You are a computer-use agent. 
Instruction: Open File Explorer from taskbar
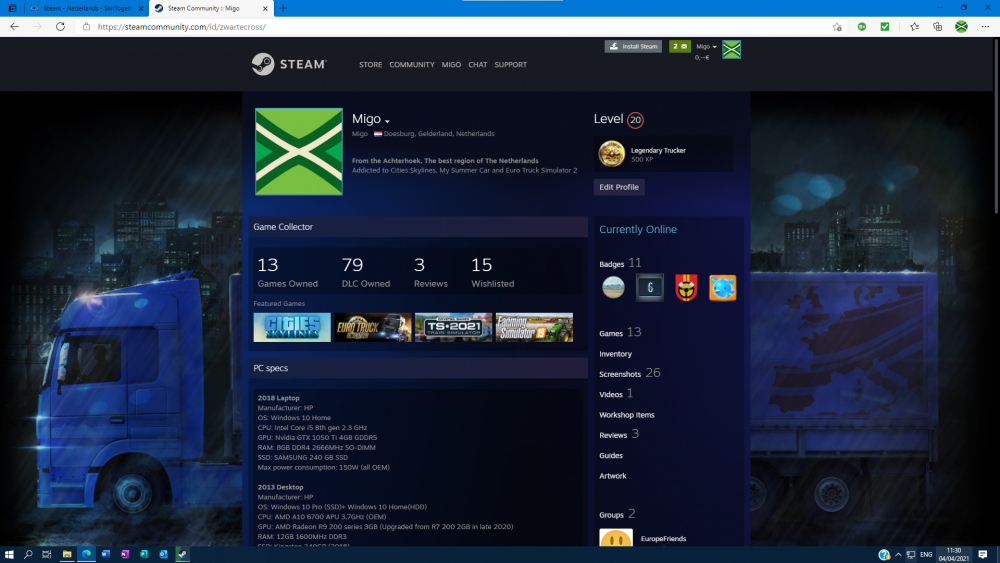(66, 554)
